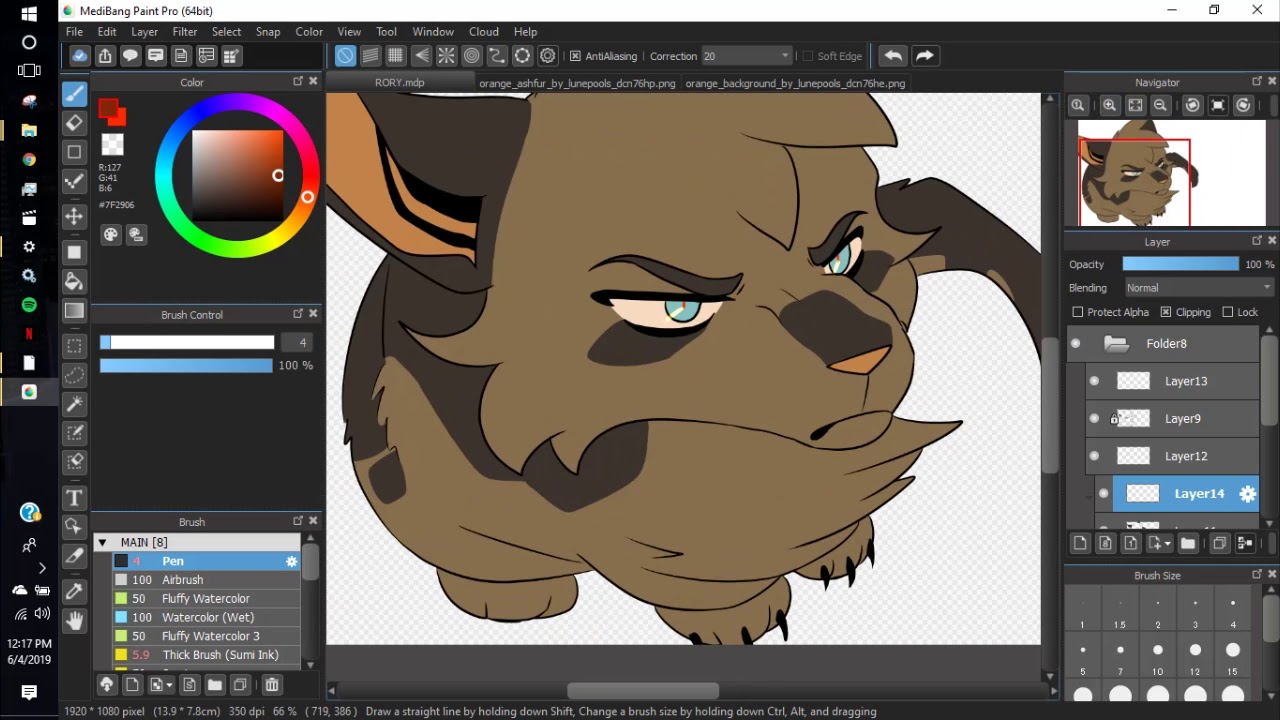Enable concentric circle snap
This screenshot has width=1280, height=720.
(x=472, y=56)
